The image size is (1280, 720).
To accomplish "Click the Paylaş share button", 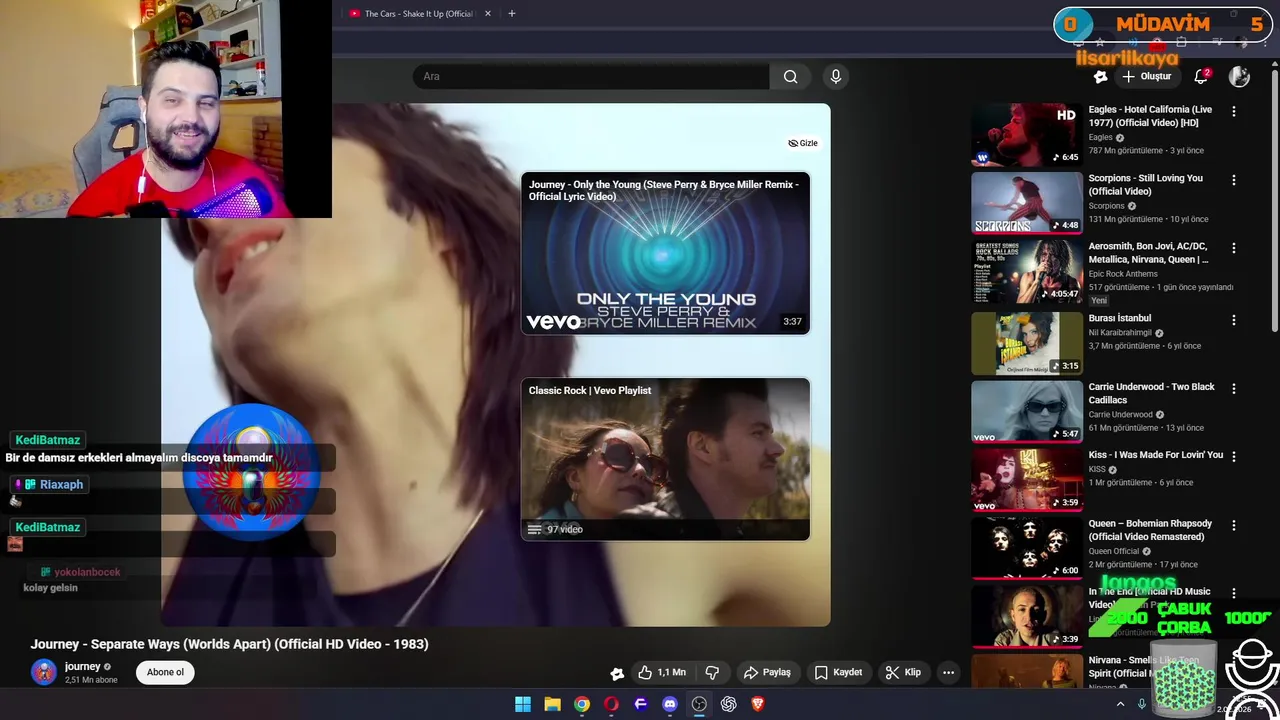I will click(x=767, y=672).
